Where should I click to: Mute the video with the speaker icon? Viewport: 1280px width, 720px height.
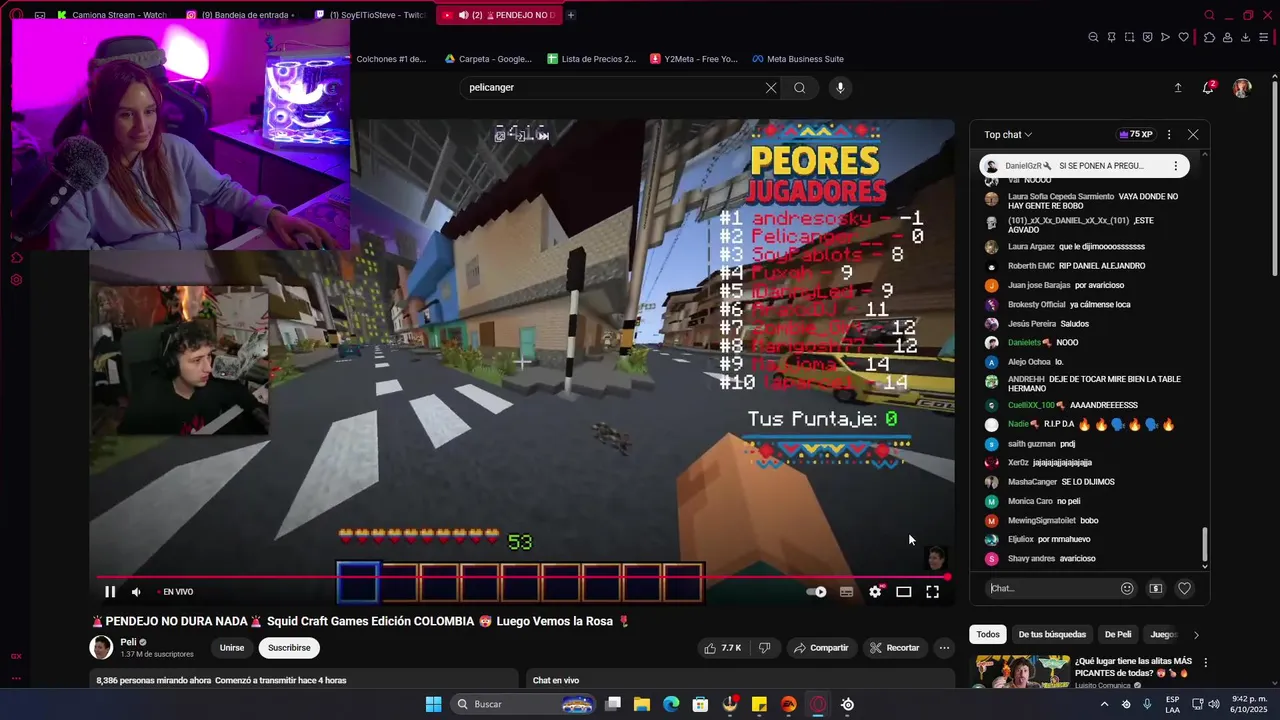(x=136, y=592)
